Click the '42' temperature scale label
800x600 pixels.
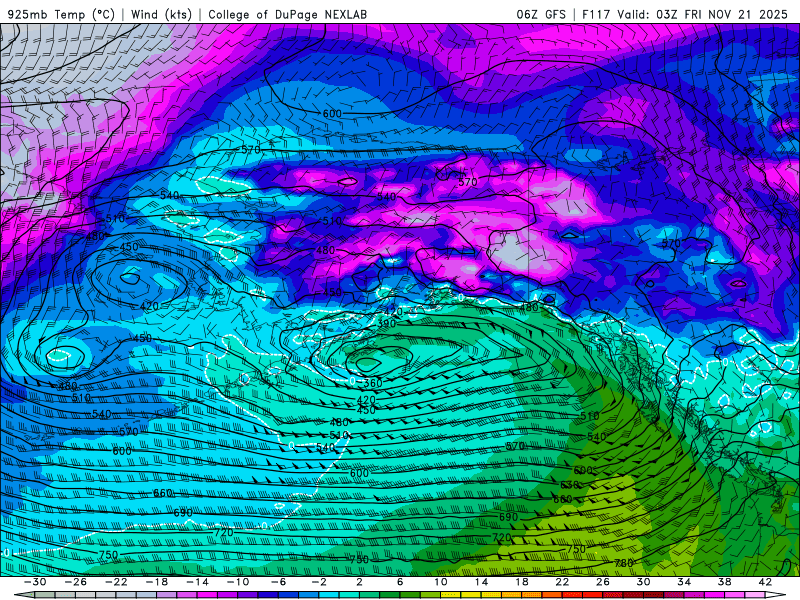click(765, 582)
